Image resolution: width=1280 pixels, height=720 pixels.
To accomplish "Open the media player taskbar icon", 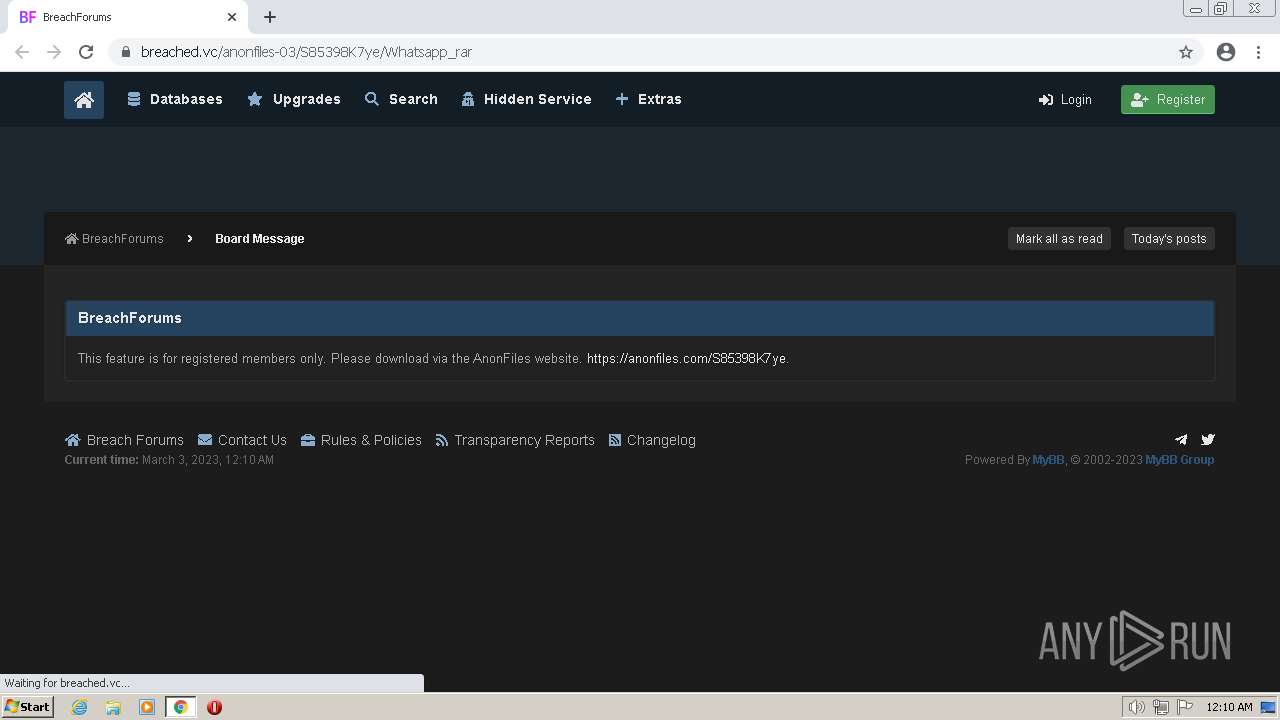I will (147, 707).
